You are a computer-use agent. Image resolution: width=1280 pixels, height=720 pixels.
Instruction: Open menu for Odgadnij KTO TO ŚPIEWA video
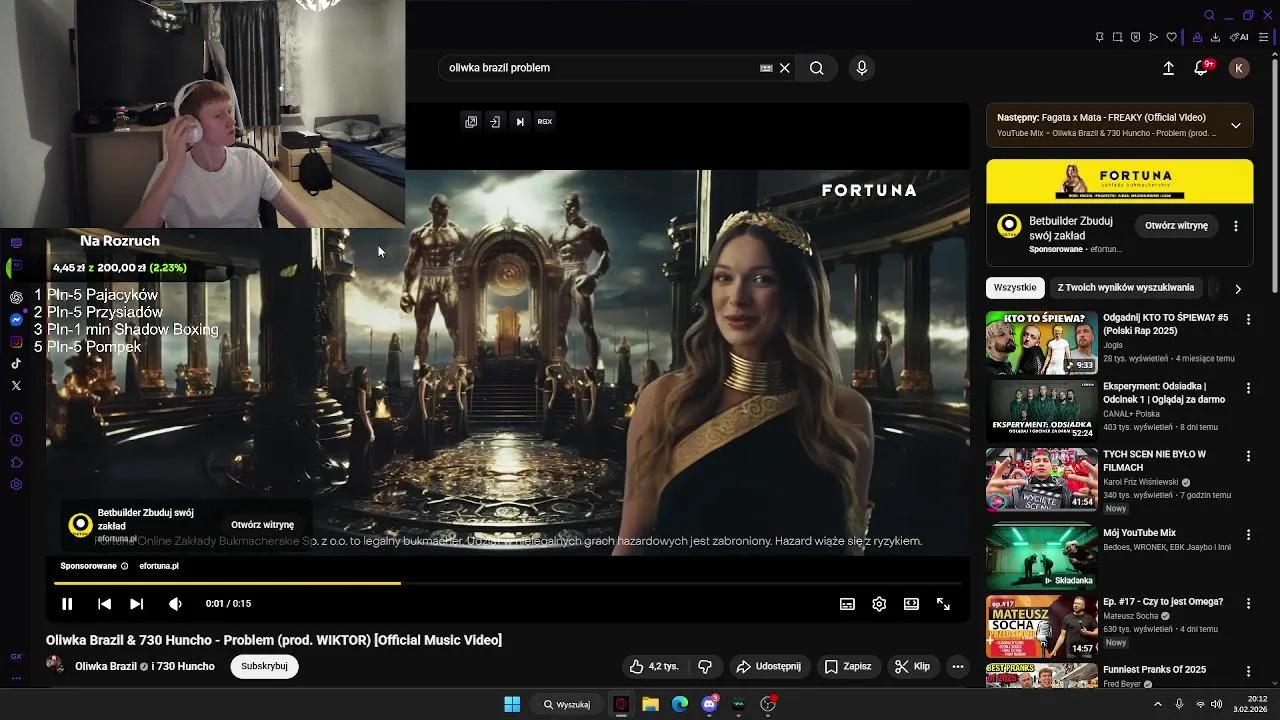[x=1248, y=319]
